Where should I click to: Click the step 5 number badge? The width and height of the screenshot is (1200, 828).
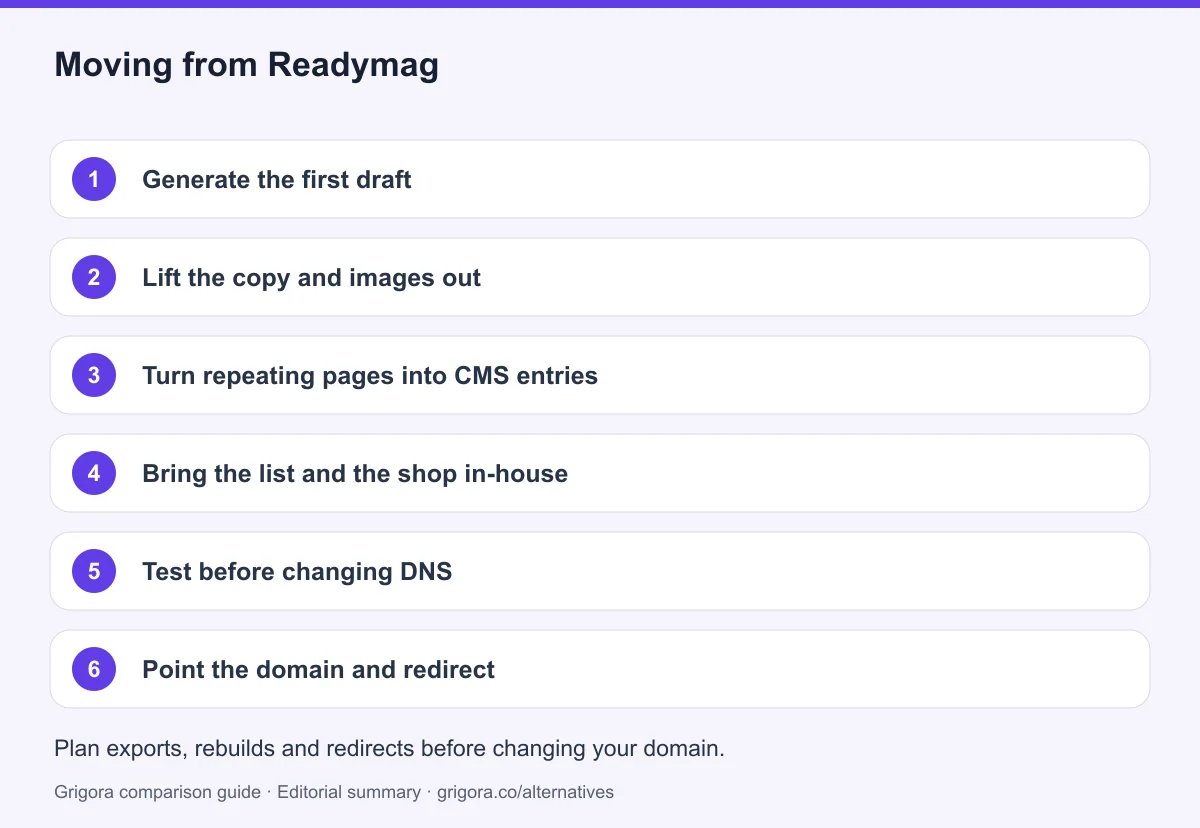click(94, 571)
